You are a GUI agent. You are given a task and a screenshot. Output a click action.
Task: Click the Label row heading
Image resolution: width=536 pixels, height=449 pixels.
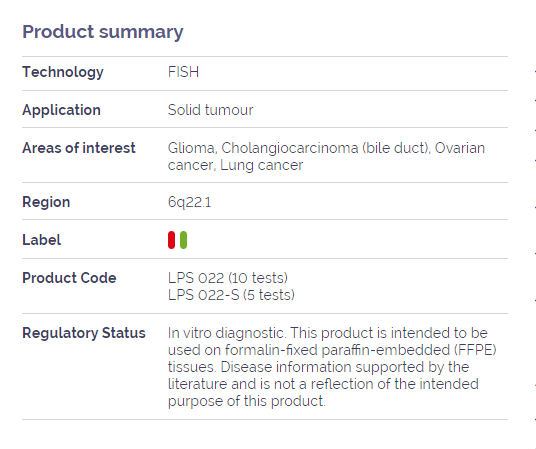(42, 240)
